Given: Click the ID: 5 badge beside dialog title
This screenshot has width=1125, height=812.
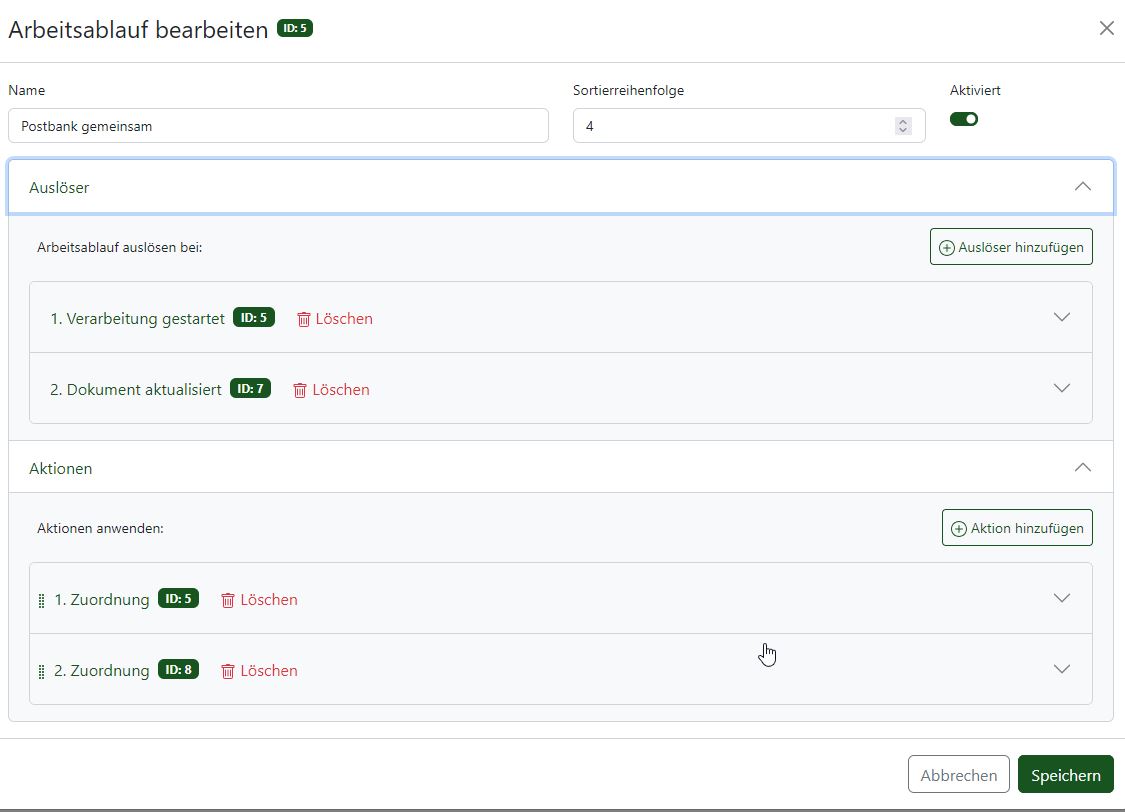Looking at the screenshot, I should tap(295, 29).
